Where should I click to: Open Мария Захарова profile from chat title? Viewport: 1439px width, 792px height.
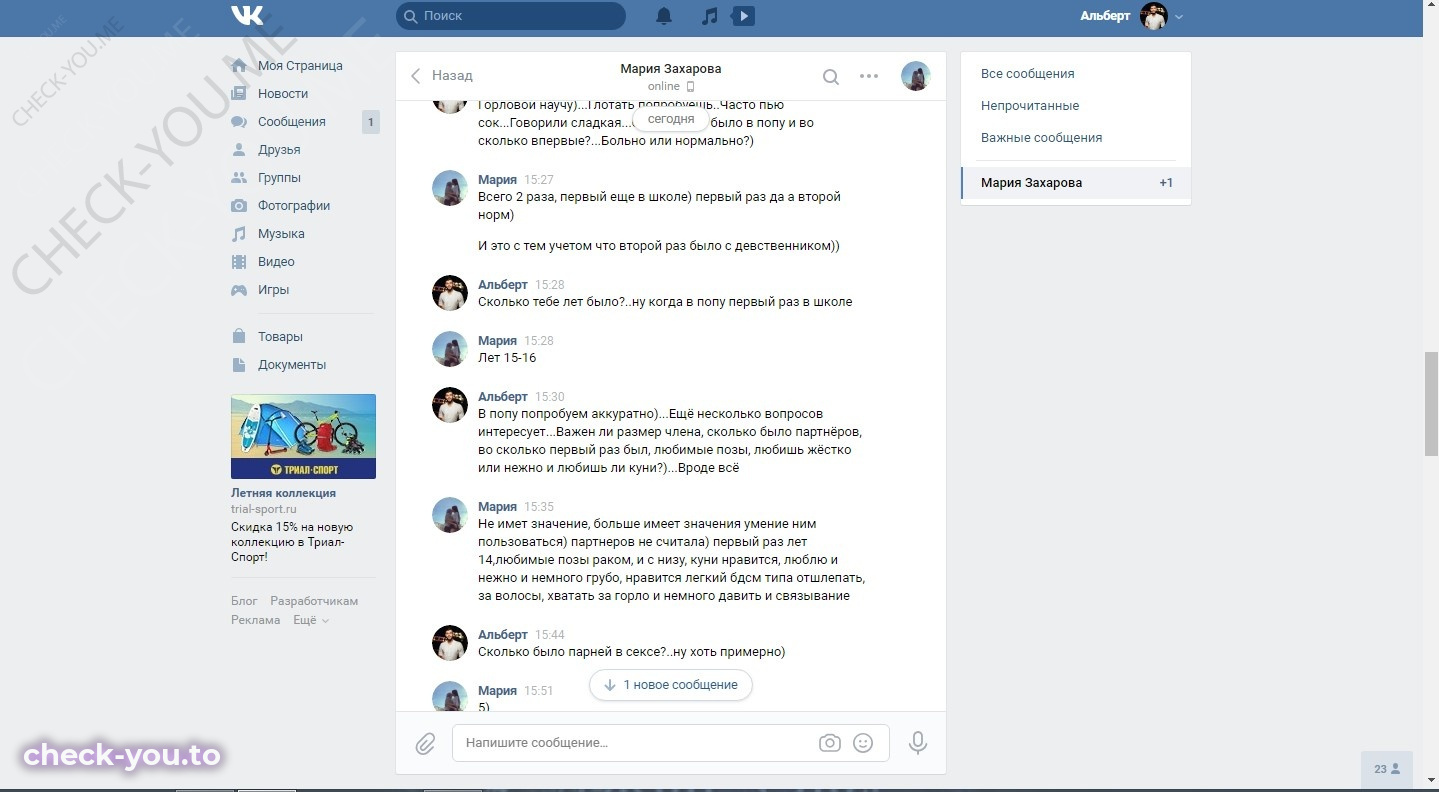670,68
